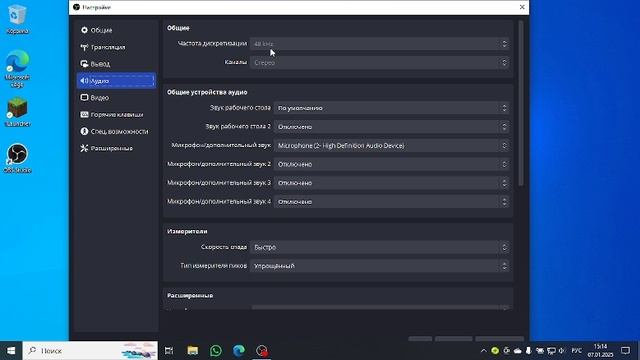Click the Общие heading above Частота дискретизации
The width and height of the screenshot is (640, 360).
[x=178, y=28]
